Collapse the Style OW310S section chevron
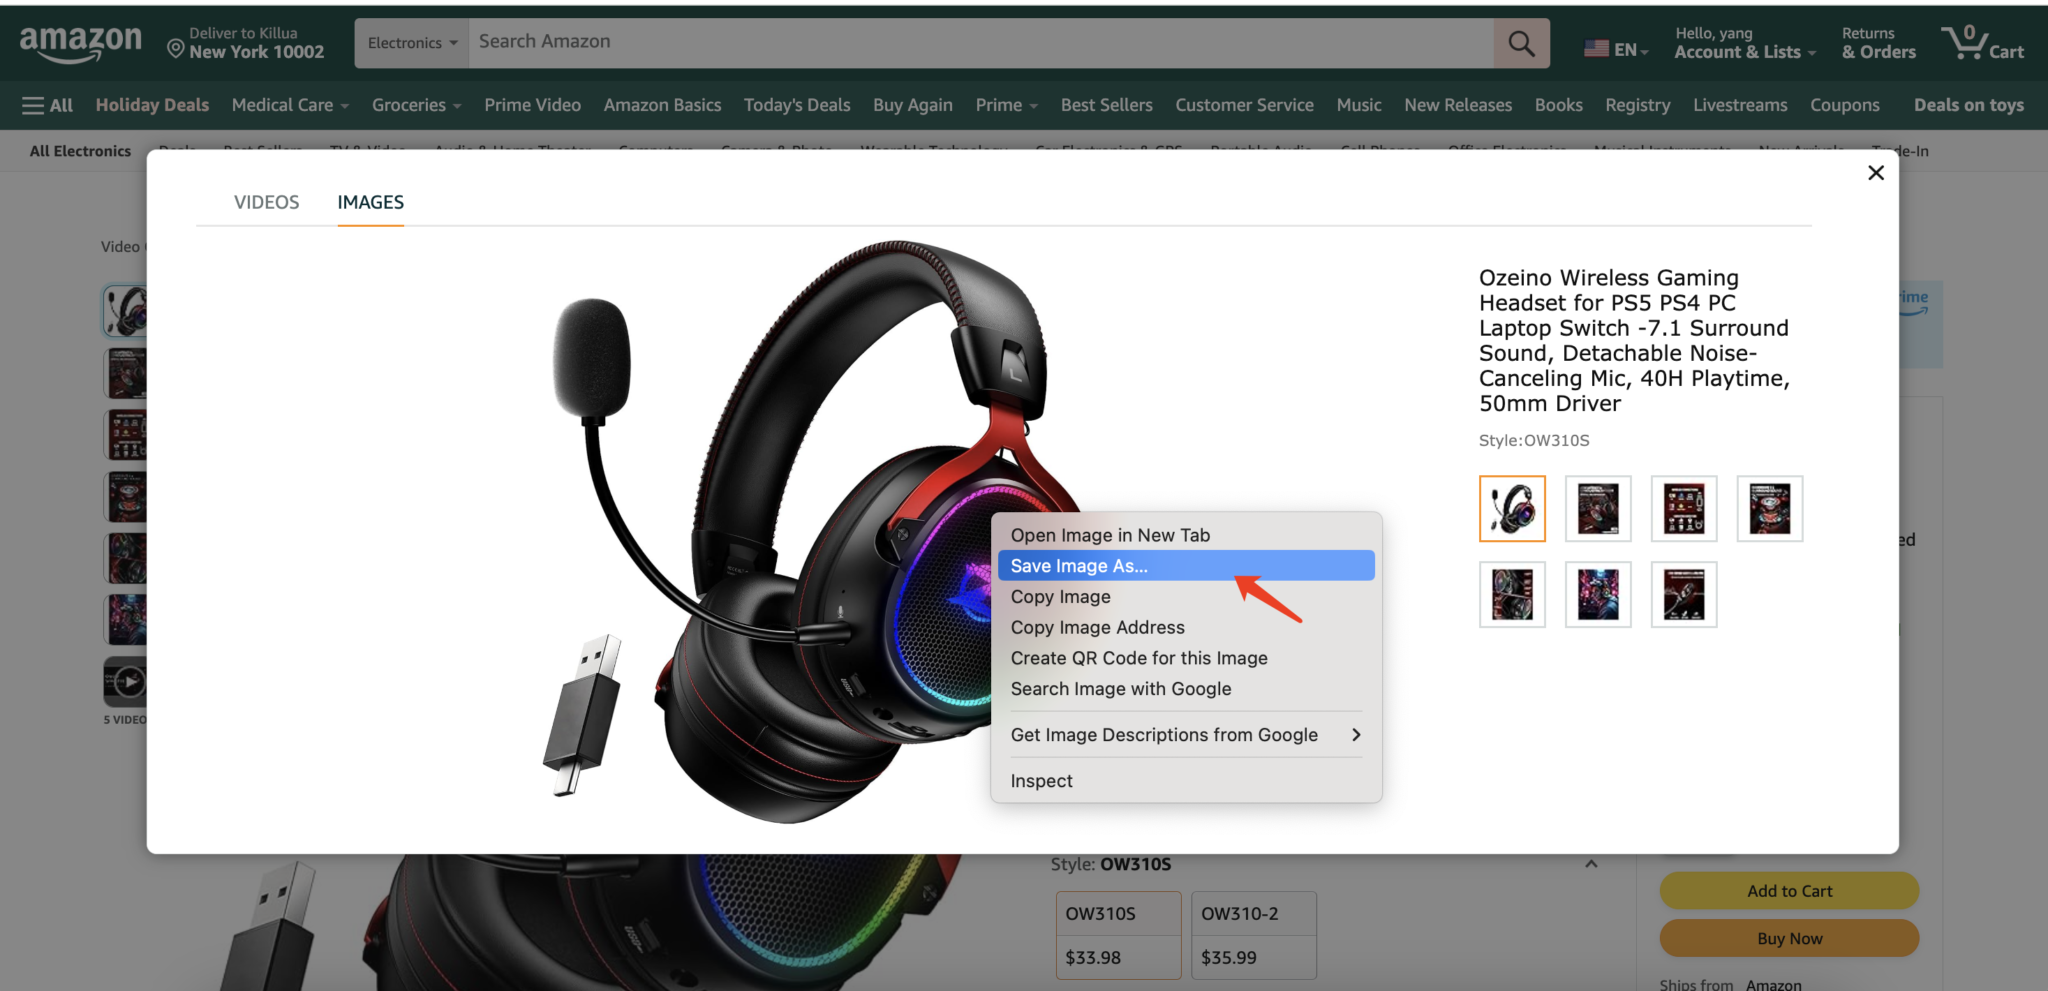This screenshot has width=2048, height=991. pos(1592,863)
